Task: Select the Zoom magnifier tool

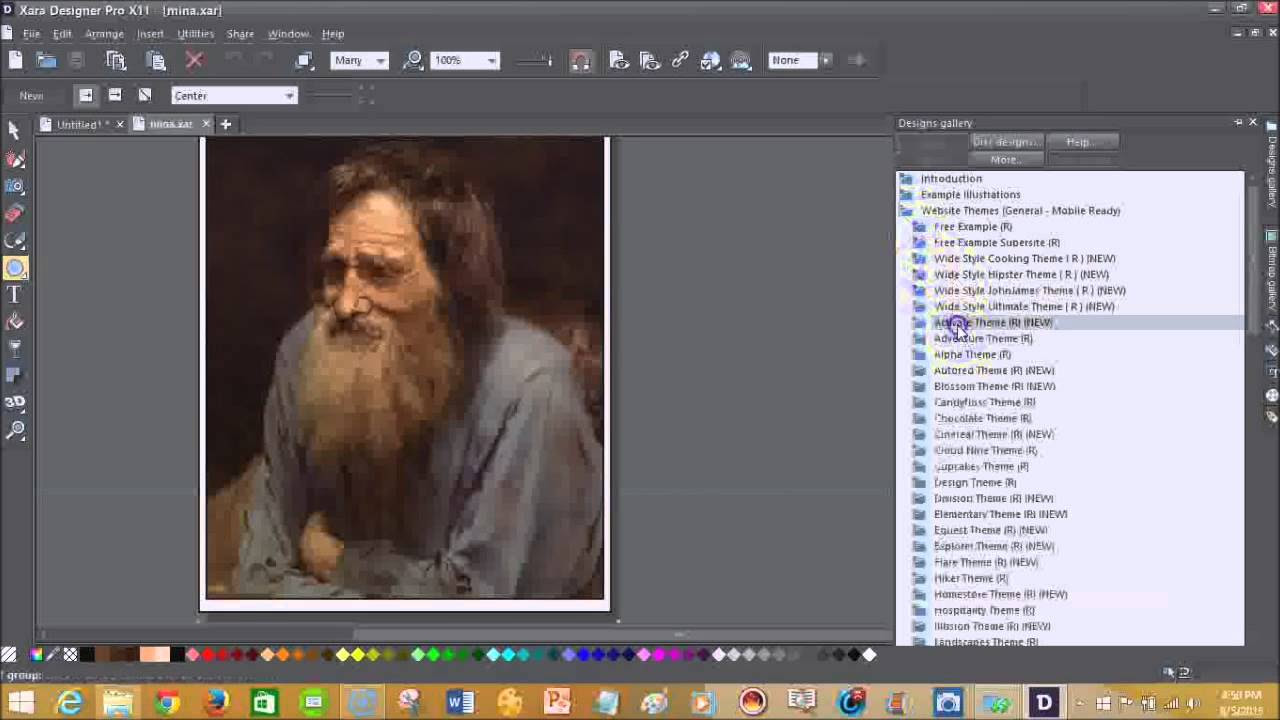Action: coord(15,431)
